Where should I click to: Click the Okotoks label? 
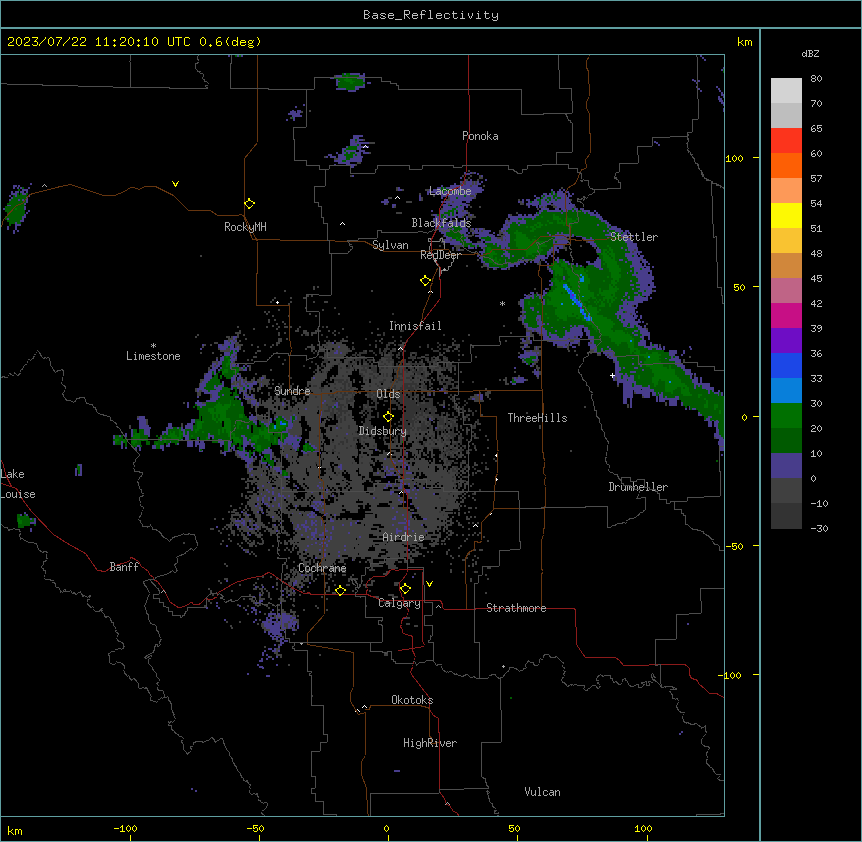click(412, 700)
